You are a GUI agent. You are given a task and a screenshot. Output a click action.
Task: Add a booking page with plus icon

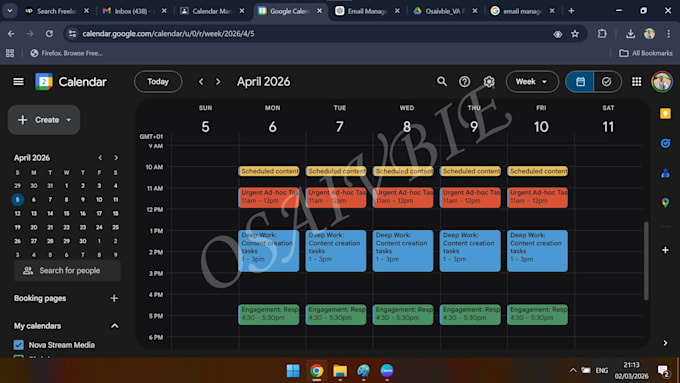(114, 298)
